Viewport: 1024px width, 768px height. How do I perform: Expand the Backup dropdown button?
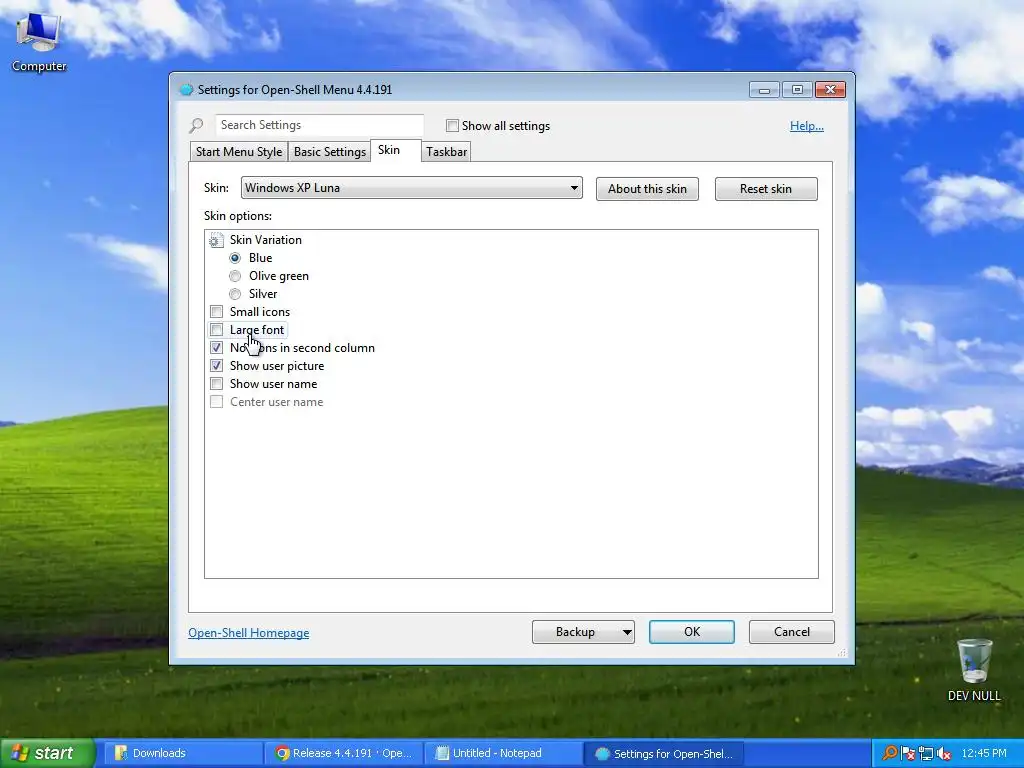coord(626,632)
